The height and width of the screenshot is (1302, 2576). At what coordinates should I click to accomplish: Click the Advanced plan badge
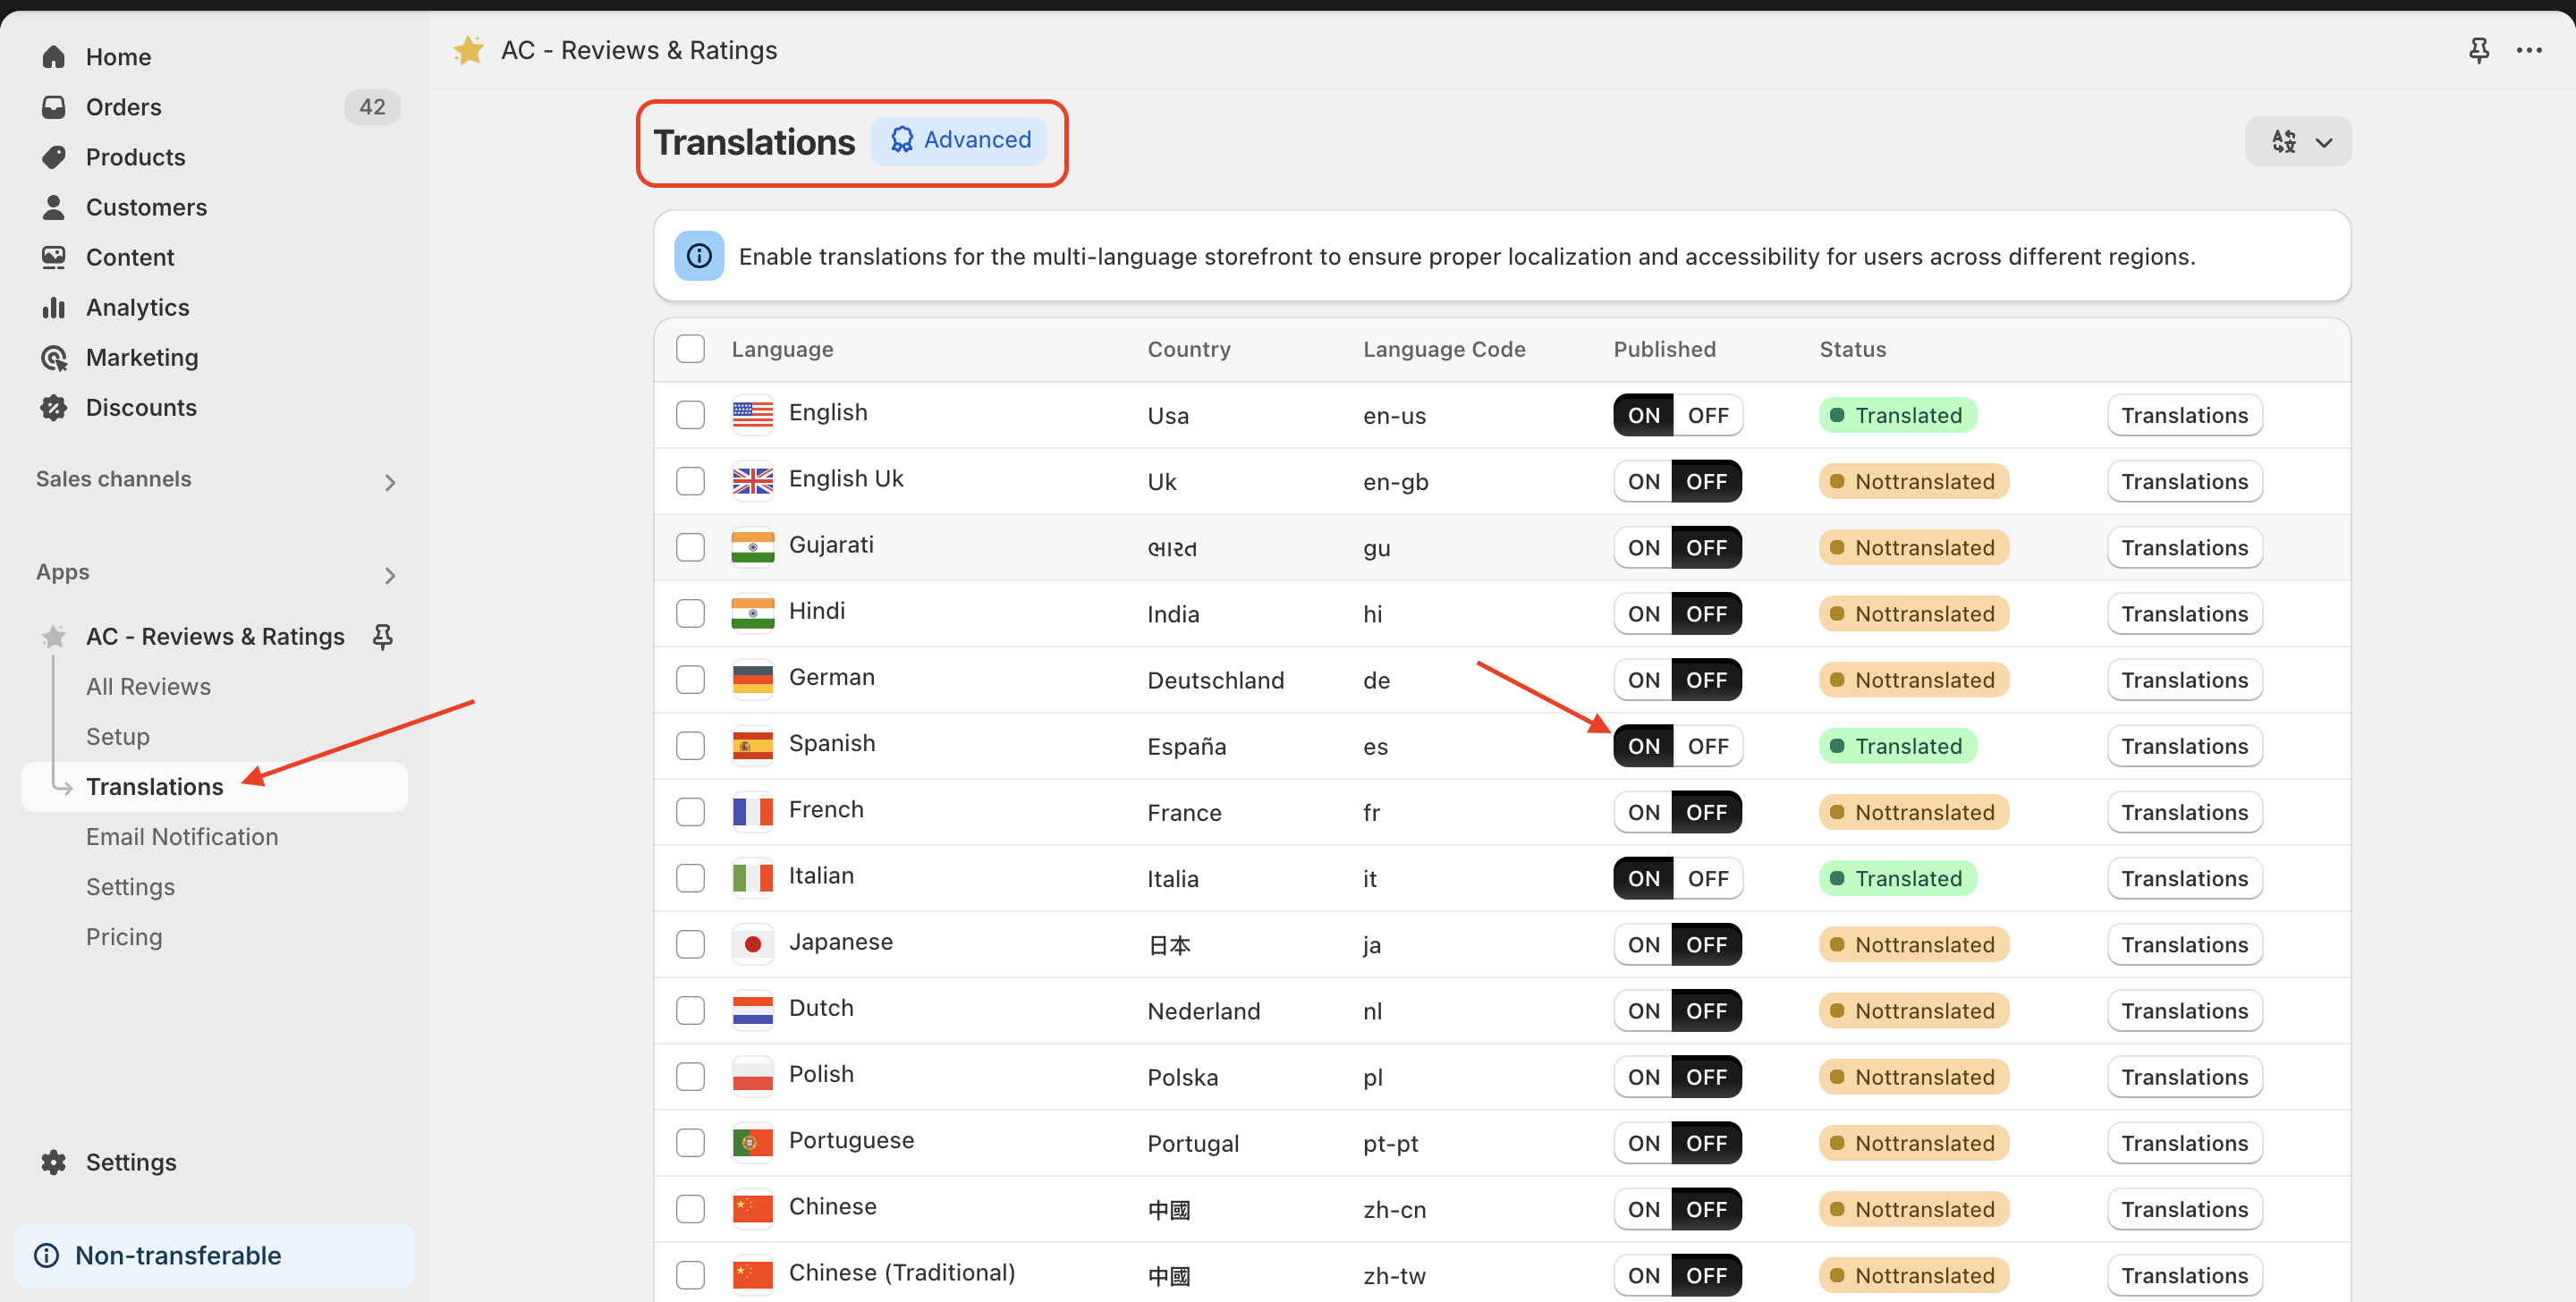click(958, 140)
